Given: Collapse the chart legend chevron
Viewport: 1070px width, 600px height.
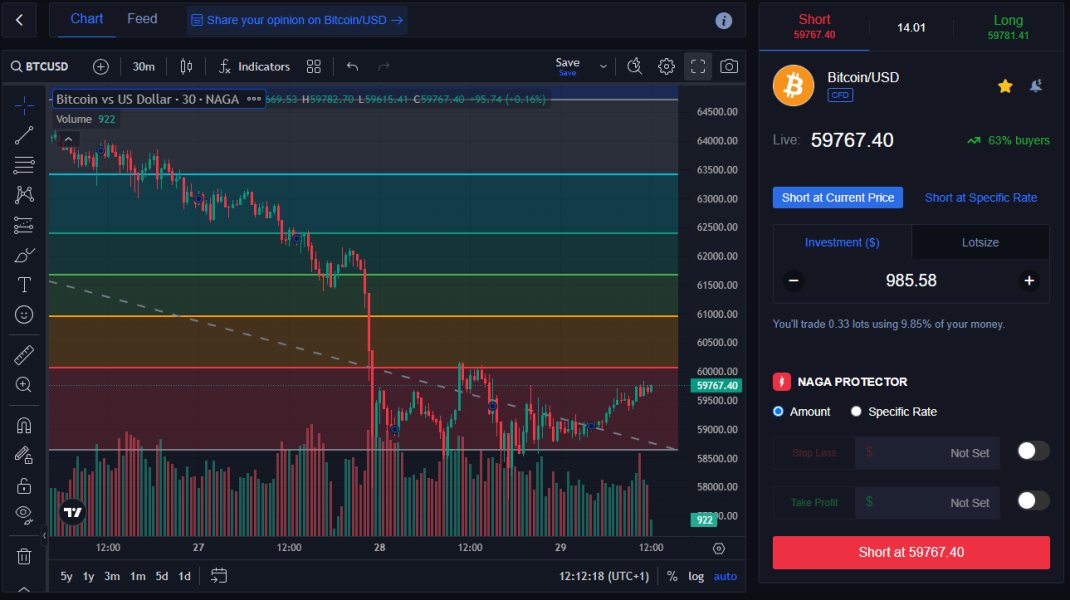Looking at the screenshot, I should point(67,139).
